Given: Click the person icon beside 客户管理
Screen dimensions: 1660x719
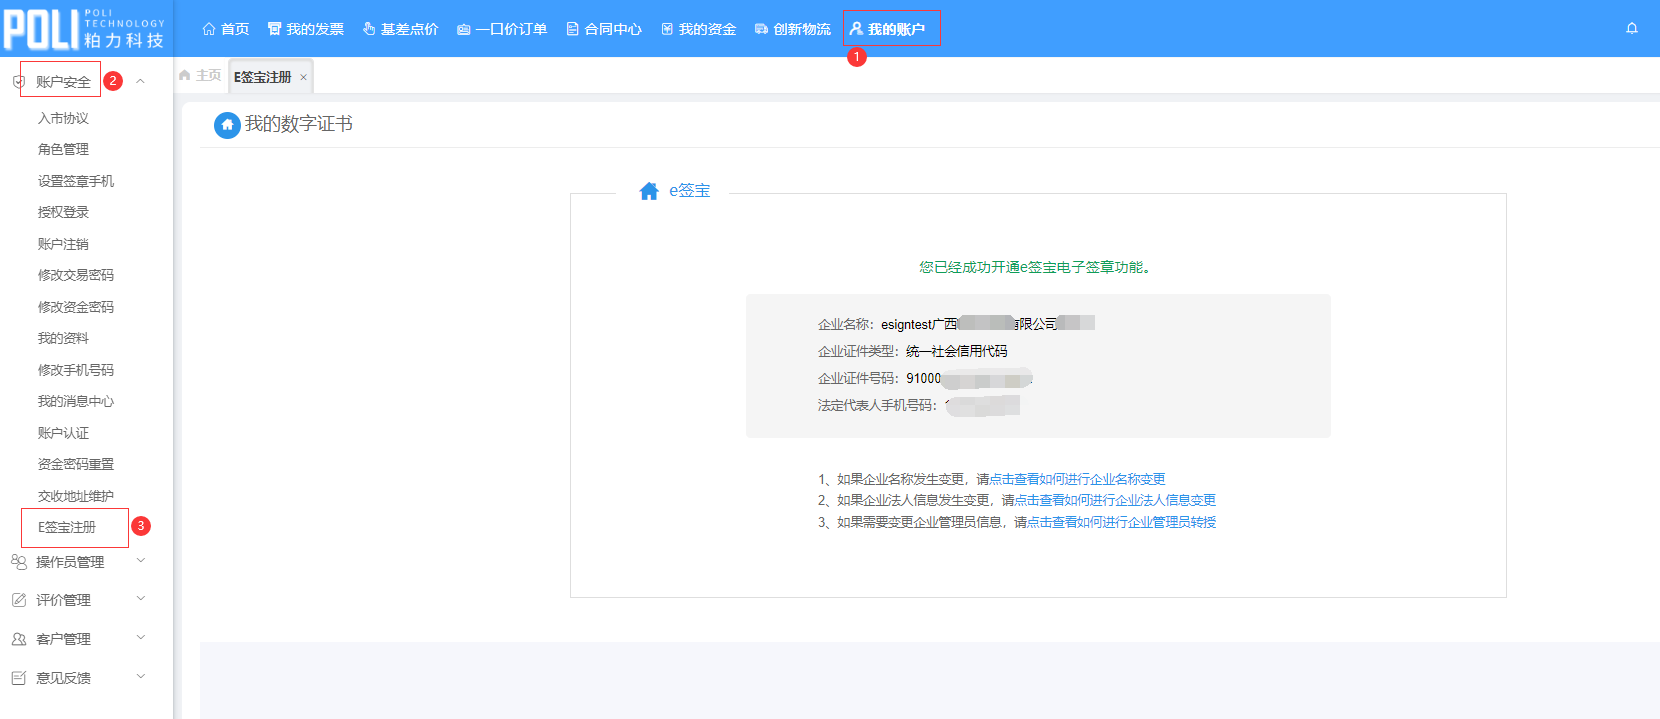Looking at the screenshot, I should 19,639.
